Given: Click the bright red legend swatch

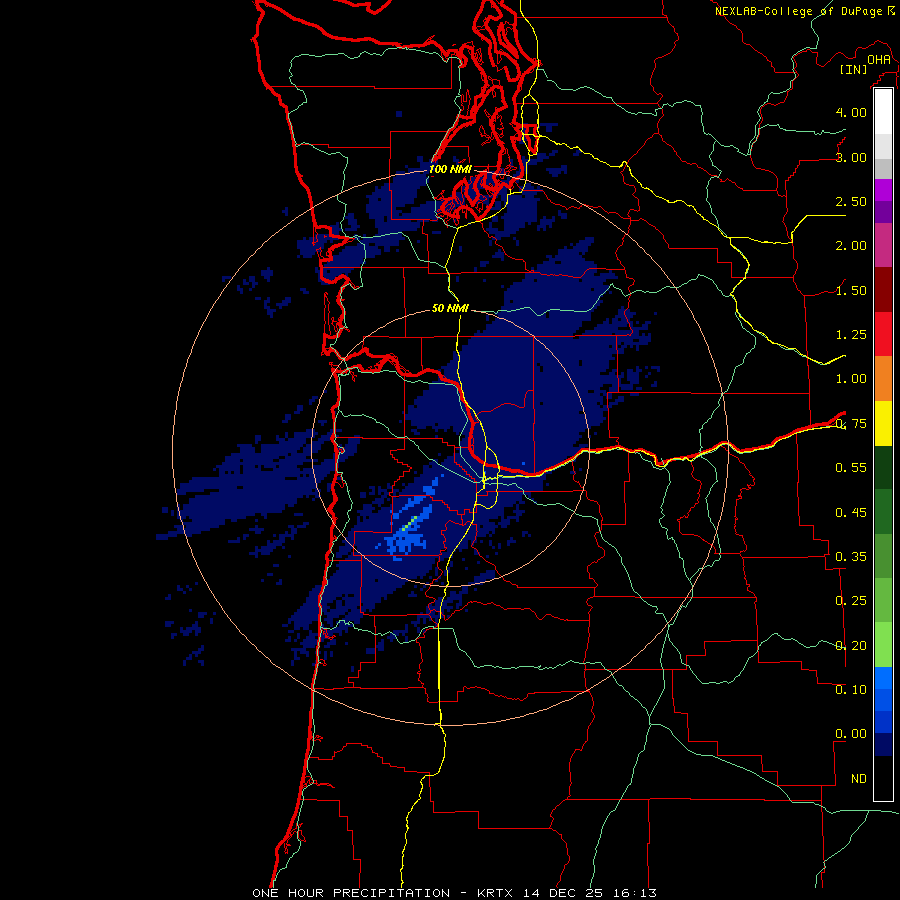Looking at the screenshot, I should (883, 334).
